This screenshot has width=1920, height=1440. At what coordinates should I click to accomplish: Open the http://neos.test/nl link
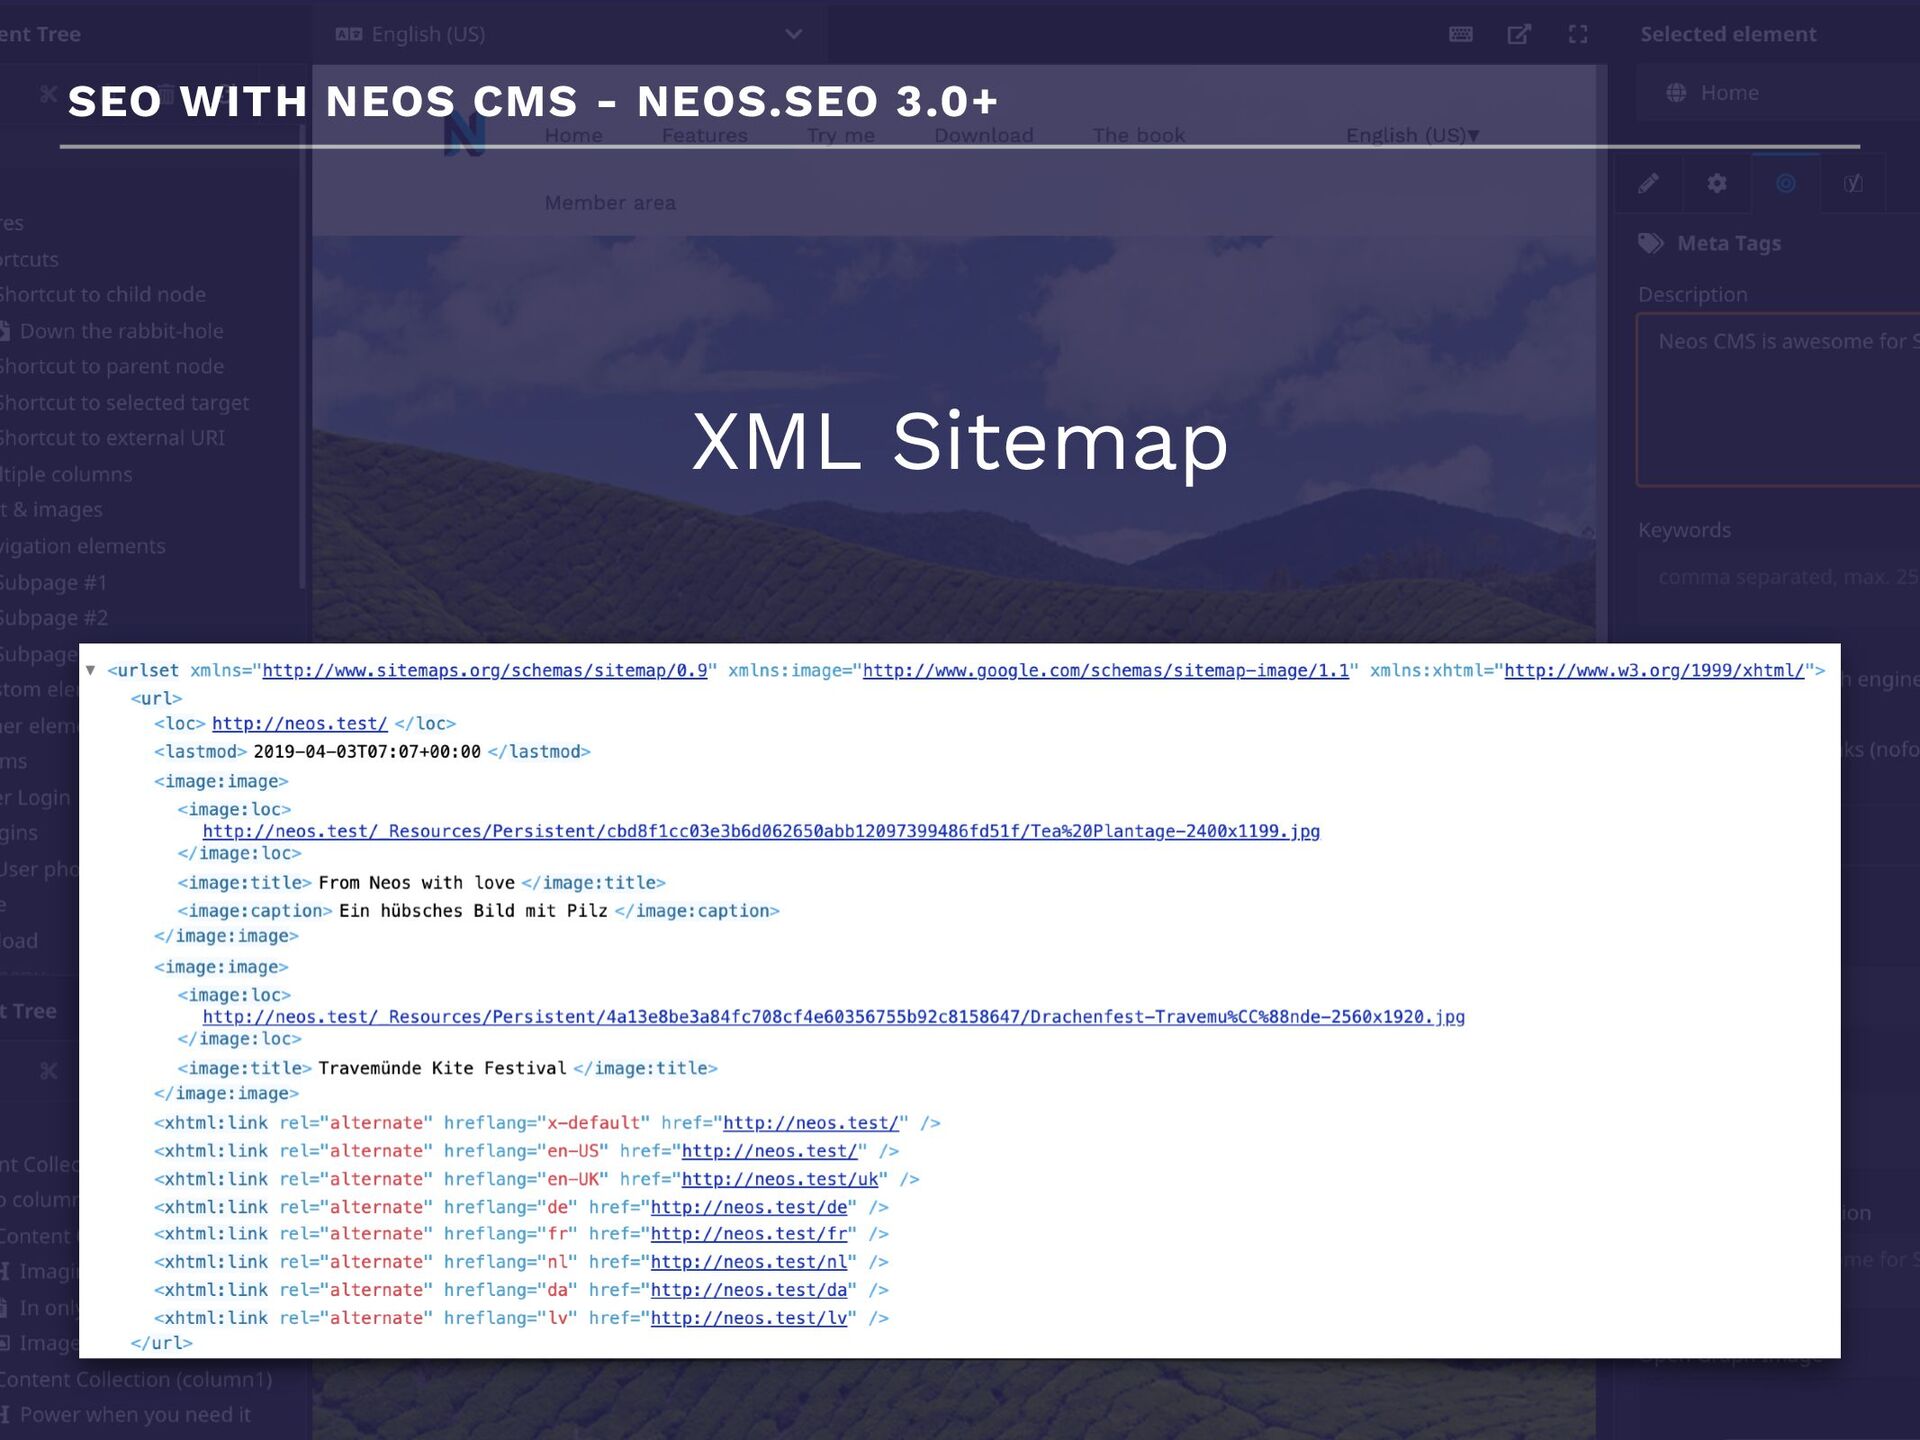(748, 1263)
